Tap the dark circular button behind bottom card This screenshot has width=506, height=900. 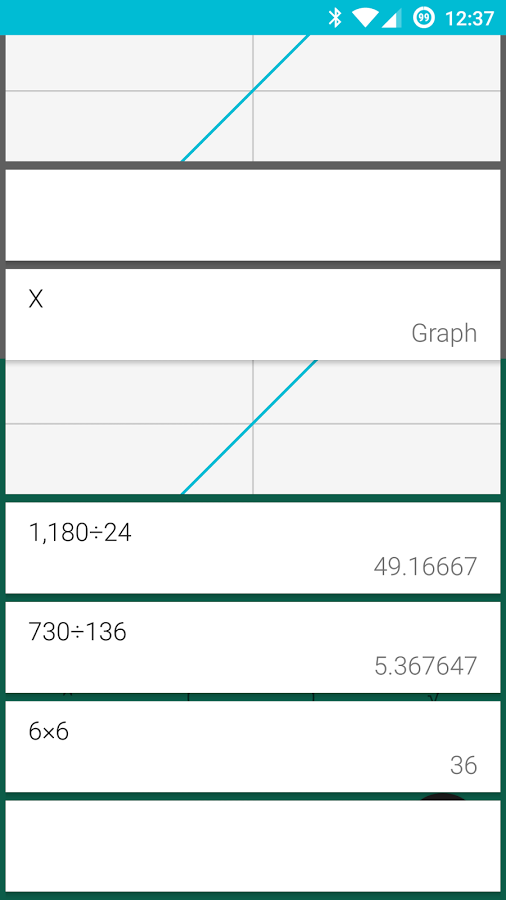(x=444, y=797)
